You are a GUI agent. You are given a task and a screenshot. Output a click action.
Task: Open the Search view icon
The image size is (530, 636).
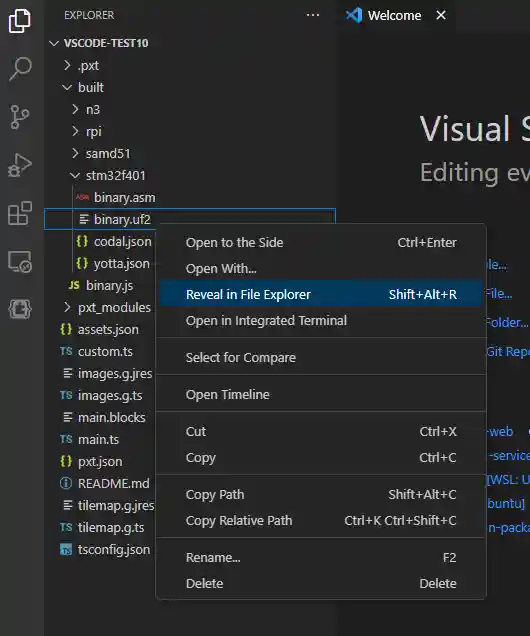(x=19, y=69)
